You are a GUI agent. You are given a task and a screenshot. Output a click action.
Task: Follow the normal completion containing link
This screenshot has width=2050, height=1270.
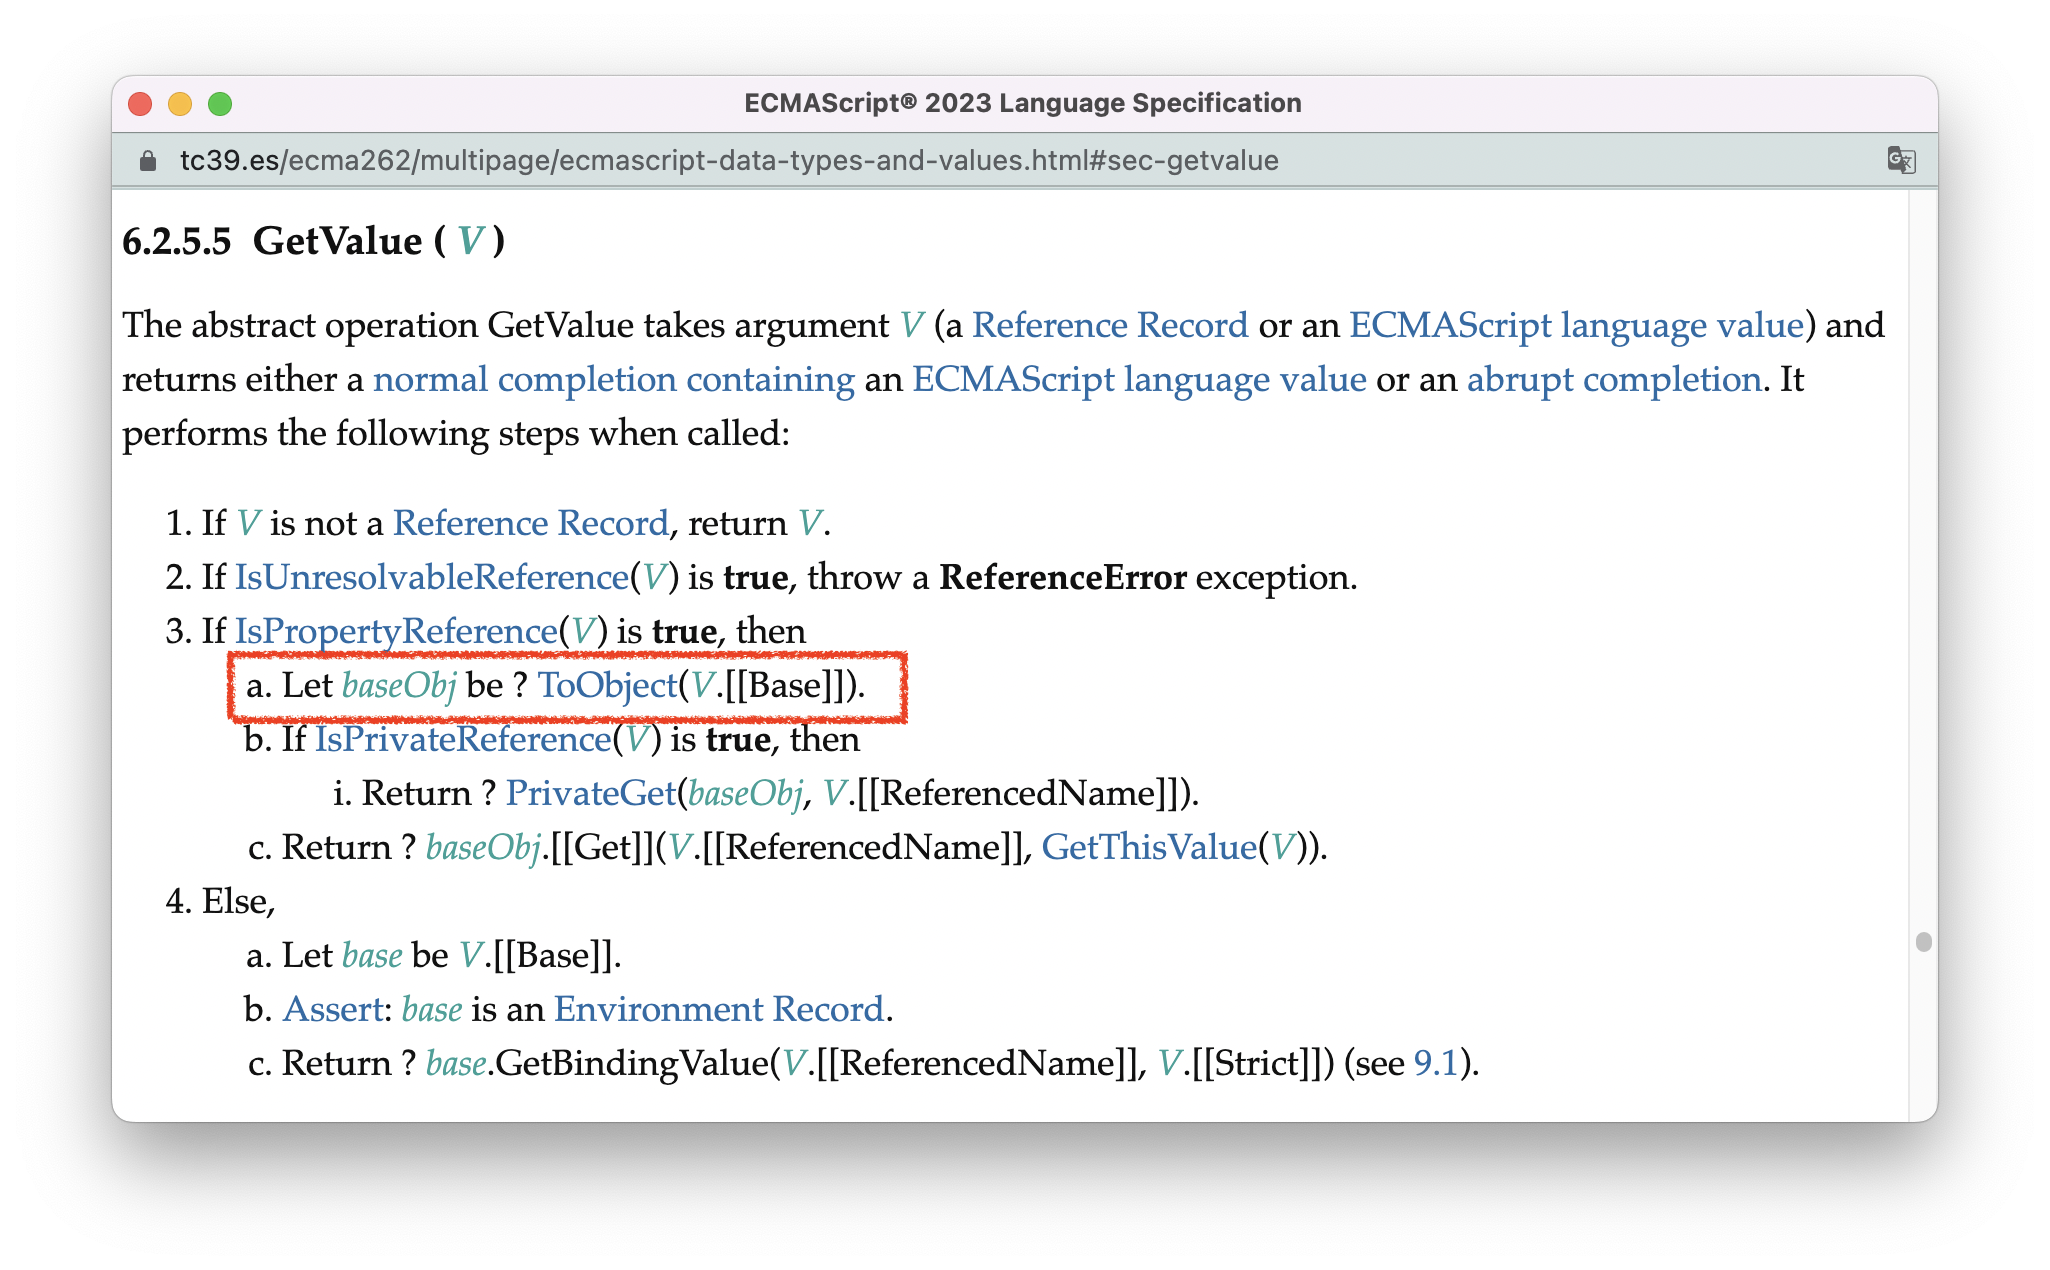(613, 380)
